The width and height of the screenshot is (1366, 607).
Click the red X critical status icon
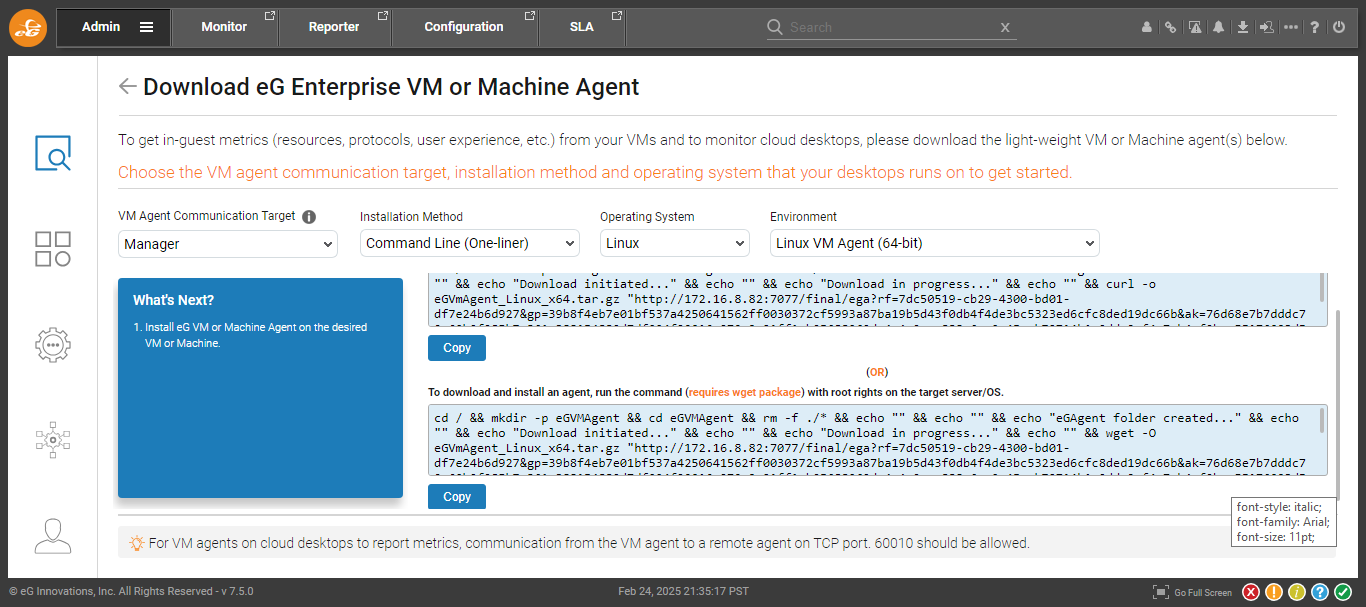coord(1251,592)
